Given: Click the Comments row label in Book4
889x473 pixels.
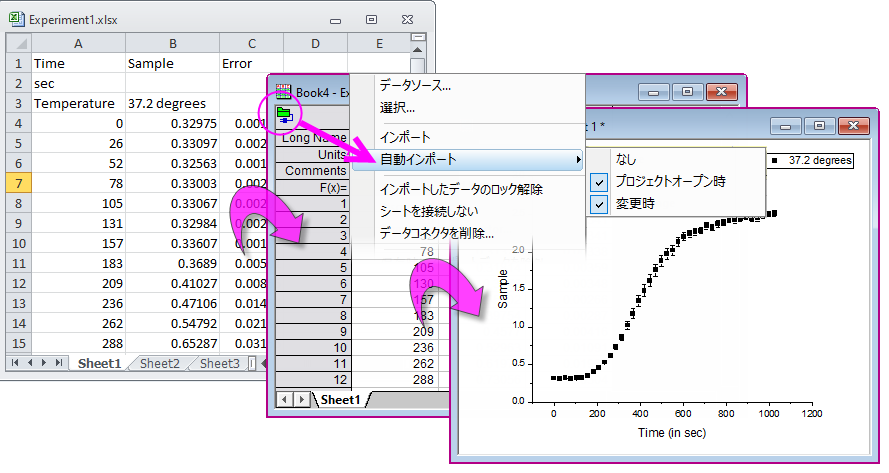Looking at the screenshot, I should click(x=312, y=171).
